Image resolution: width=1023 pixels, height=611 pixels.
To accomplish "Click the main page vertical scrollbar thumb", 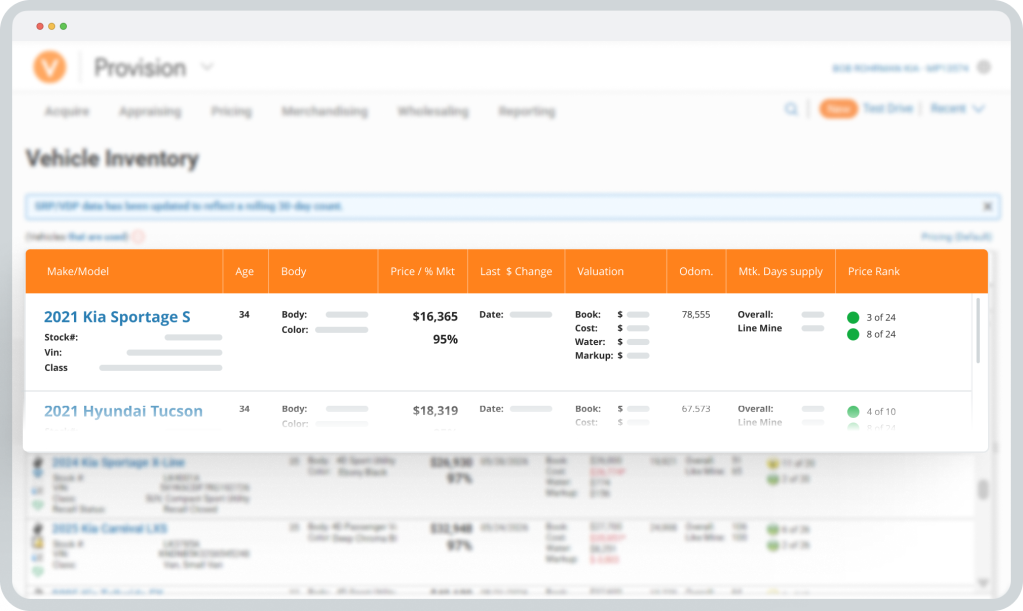I will (x=983, y=489).
